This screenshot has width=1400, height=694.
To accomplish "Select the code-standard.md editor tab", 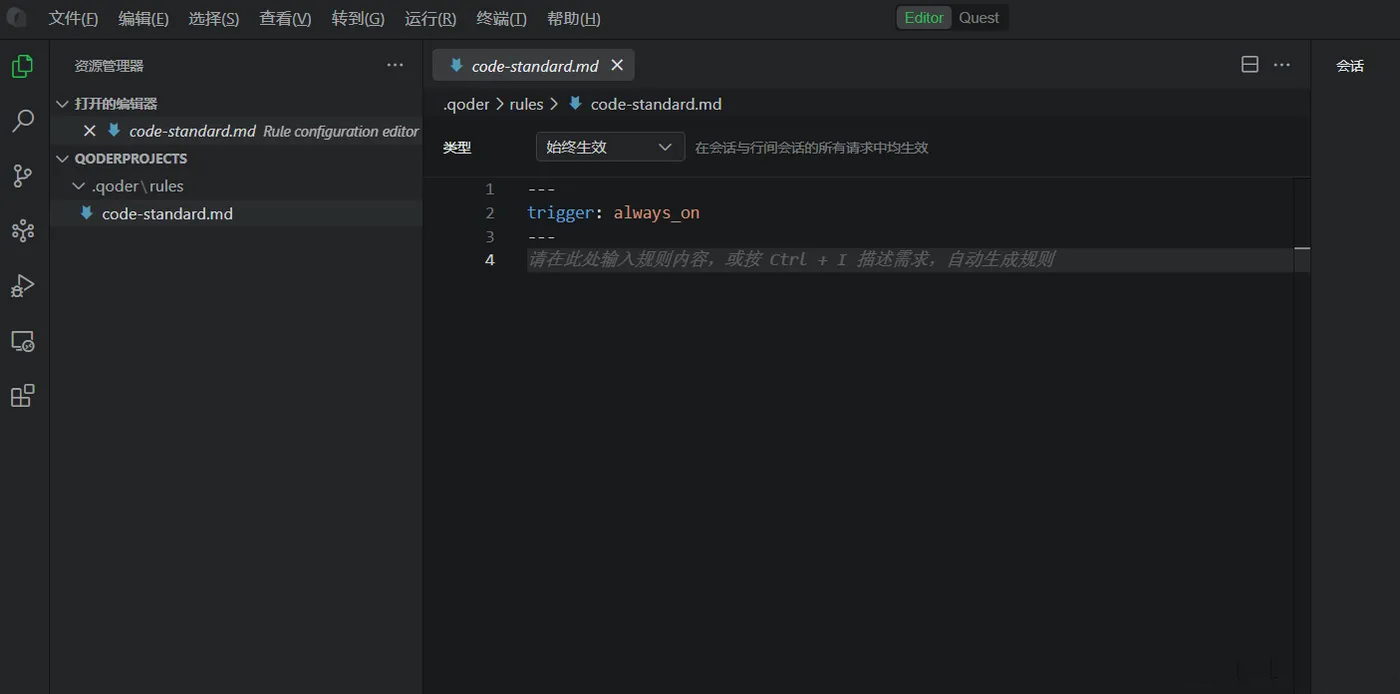I will pos(535,64).
